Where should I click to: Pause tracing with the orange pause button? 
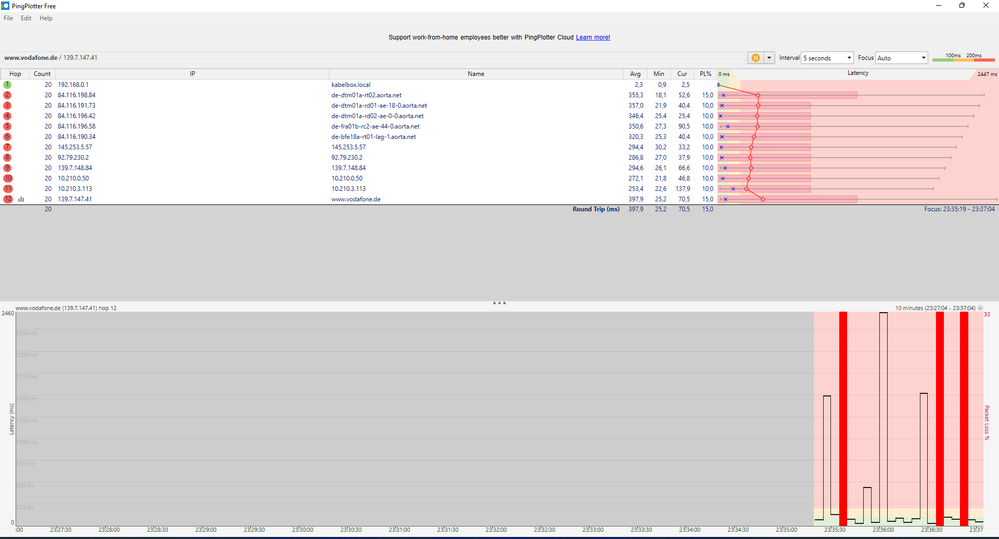pyautogui.click(x=755, y=57)
